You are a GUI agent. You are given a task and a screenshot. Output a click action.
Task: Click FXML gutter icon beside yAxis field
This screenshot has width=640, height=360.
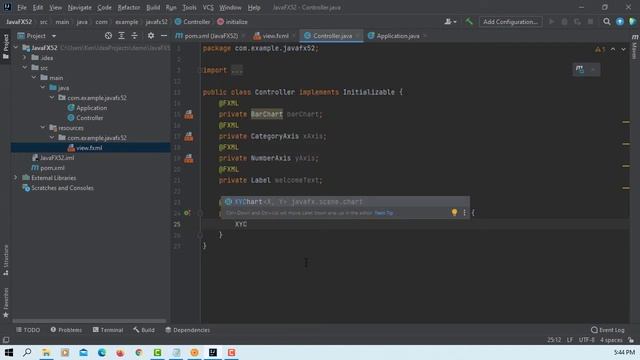pos(189,158)
